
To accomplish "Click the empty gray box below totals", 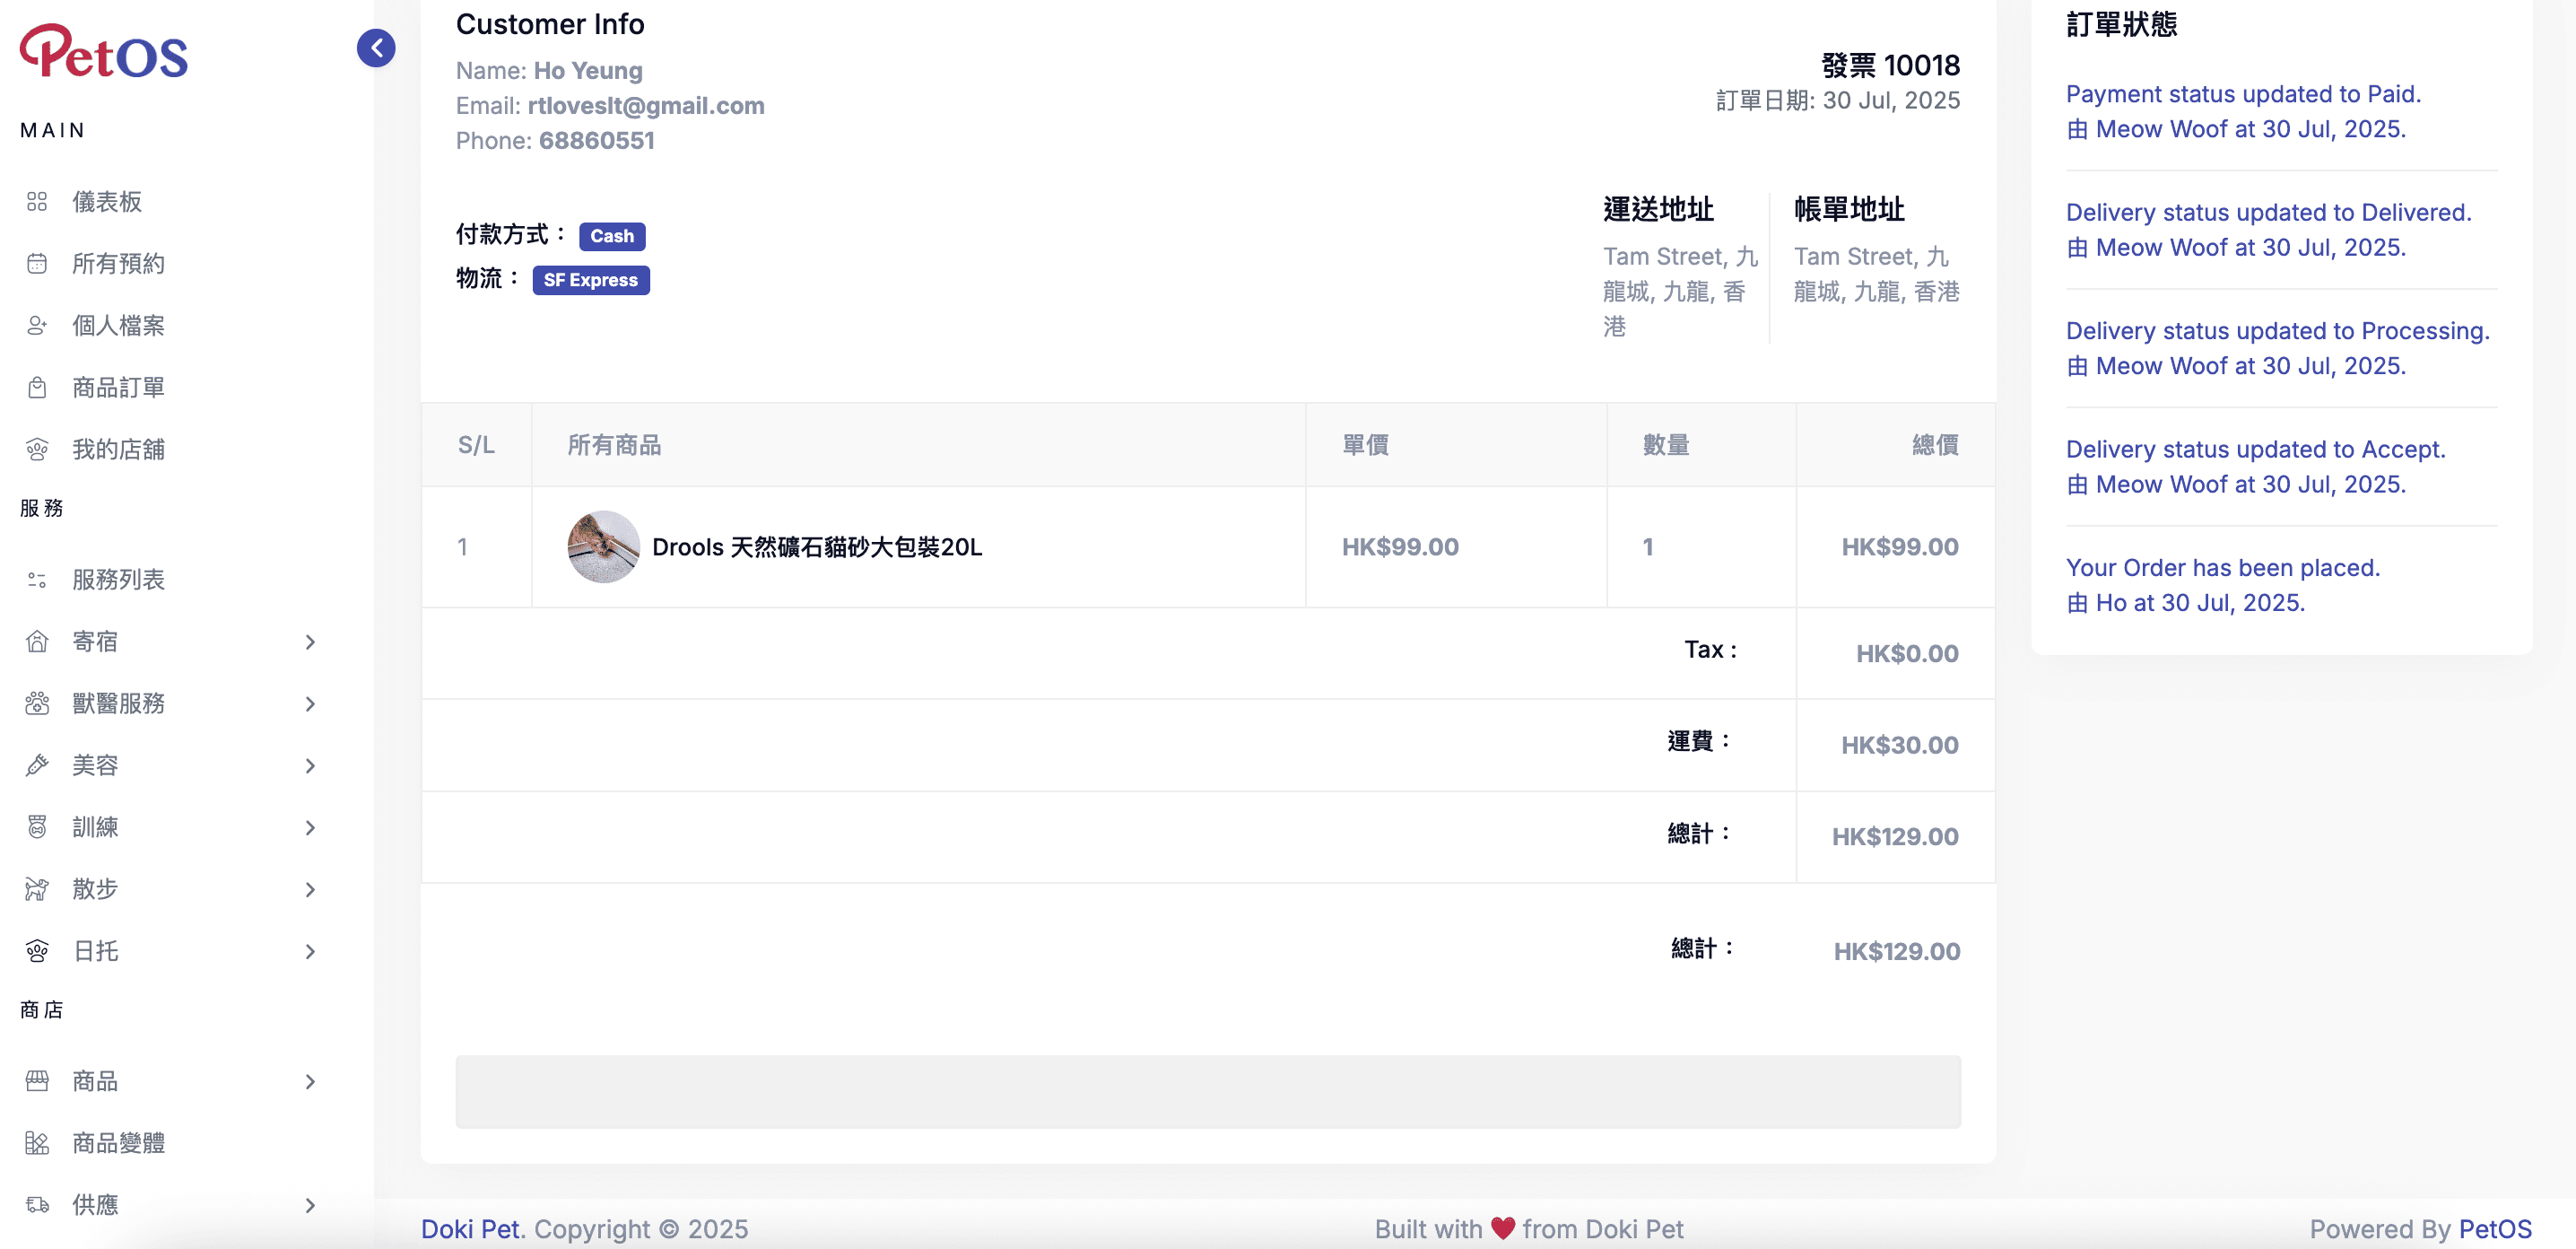I will tap(1208, 1092).
